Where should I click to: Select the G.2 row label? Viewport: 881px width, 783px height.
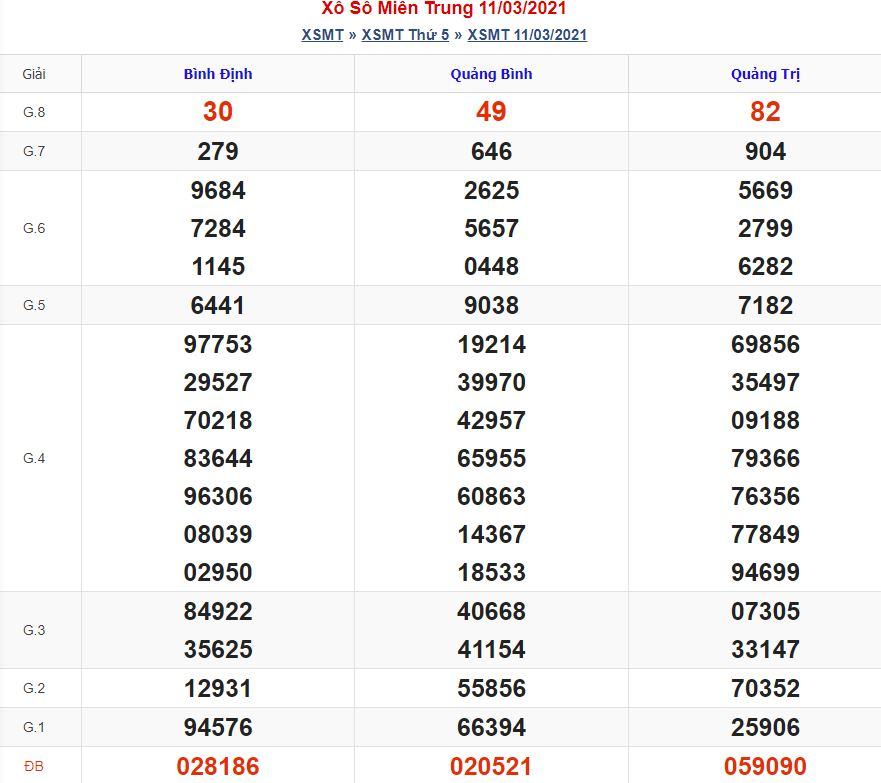click(x=34, y=688)
